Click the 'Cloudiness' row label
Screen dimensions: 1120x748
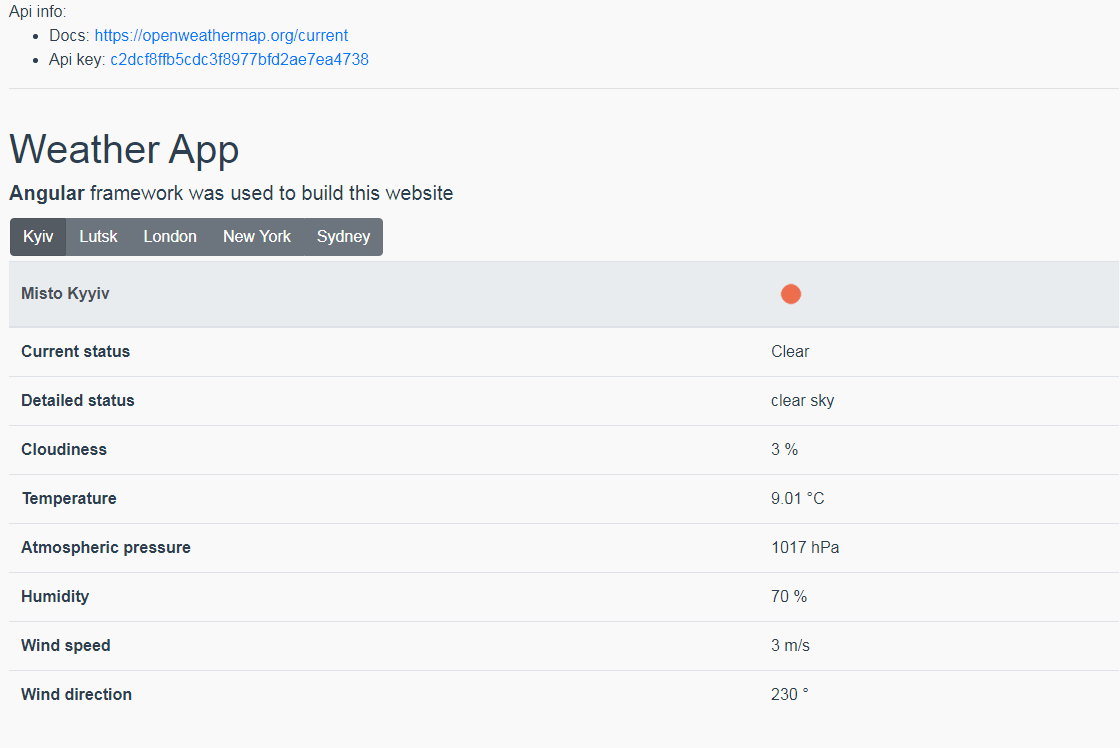point(64,449)
